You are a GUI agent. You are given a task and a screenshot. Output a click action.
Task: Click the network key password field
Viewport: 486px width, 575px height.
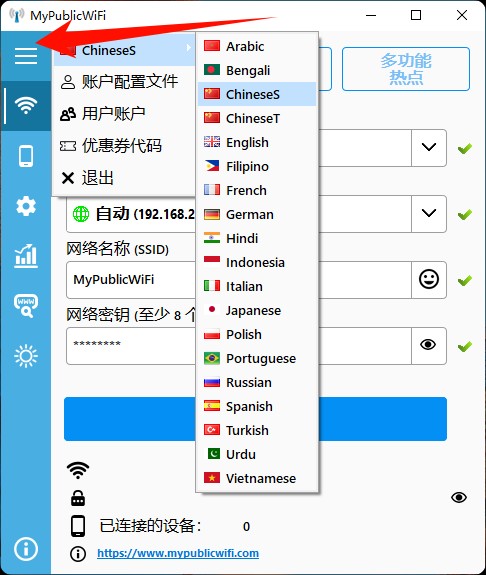point(238,346)
